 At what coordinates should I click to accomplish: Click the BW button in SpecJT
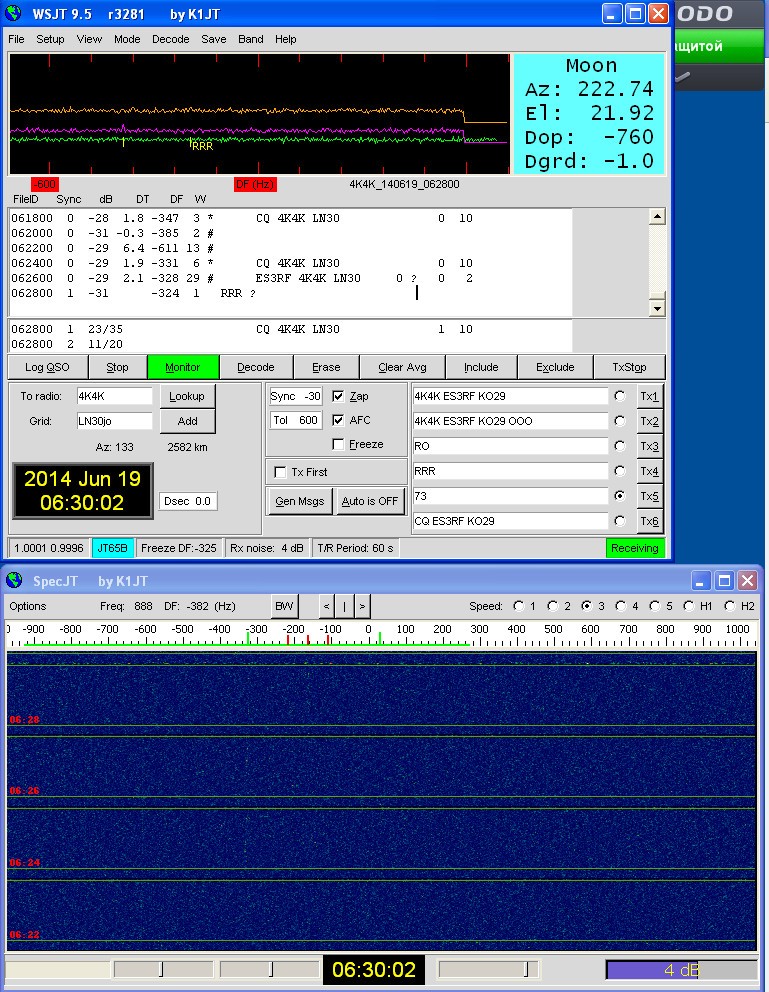285,606
